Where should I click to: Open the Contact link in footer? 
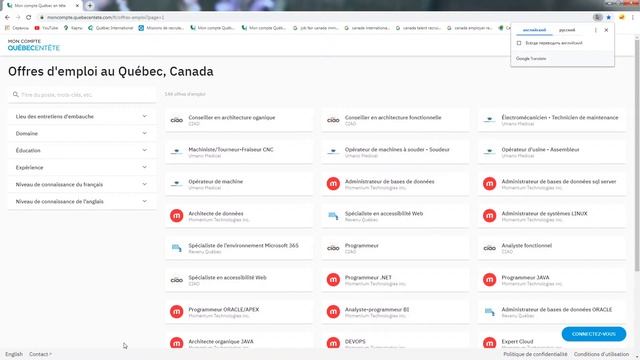(40, 354)
